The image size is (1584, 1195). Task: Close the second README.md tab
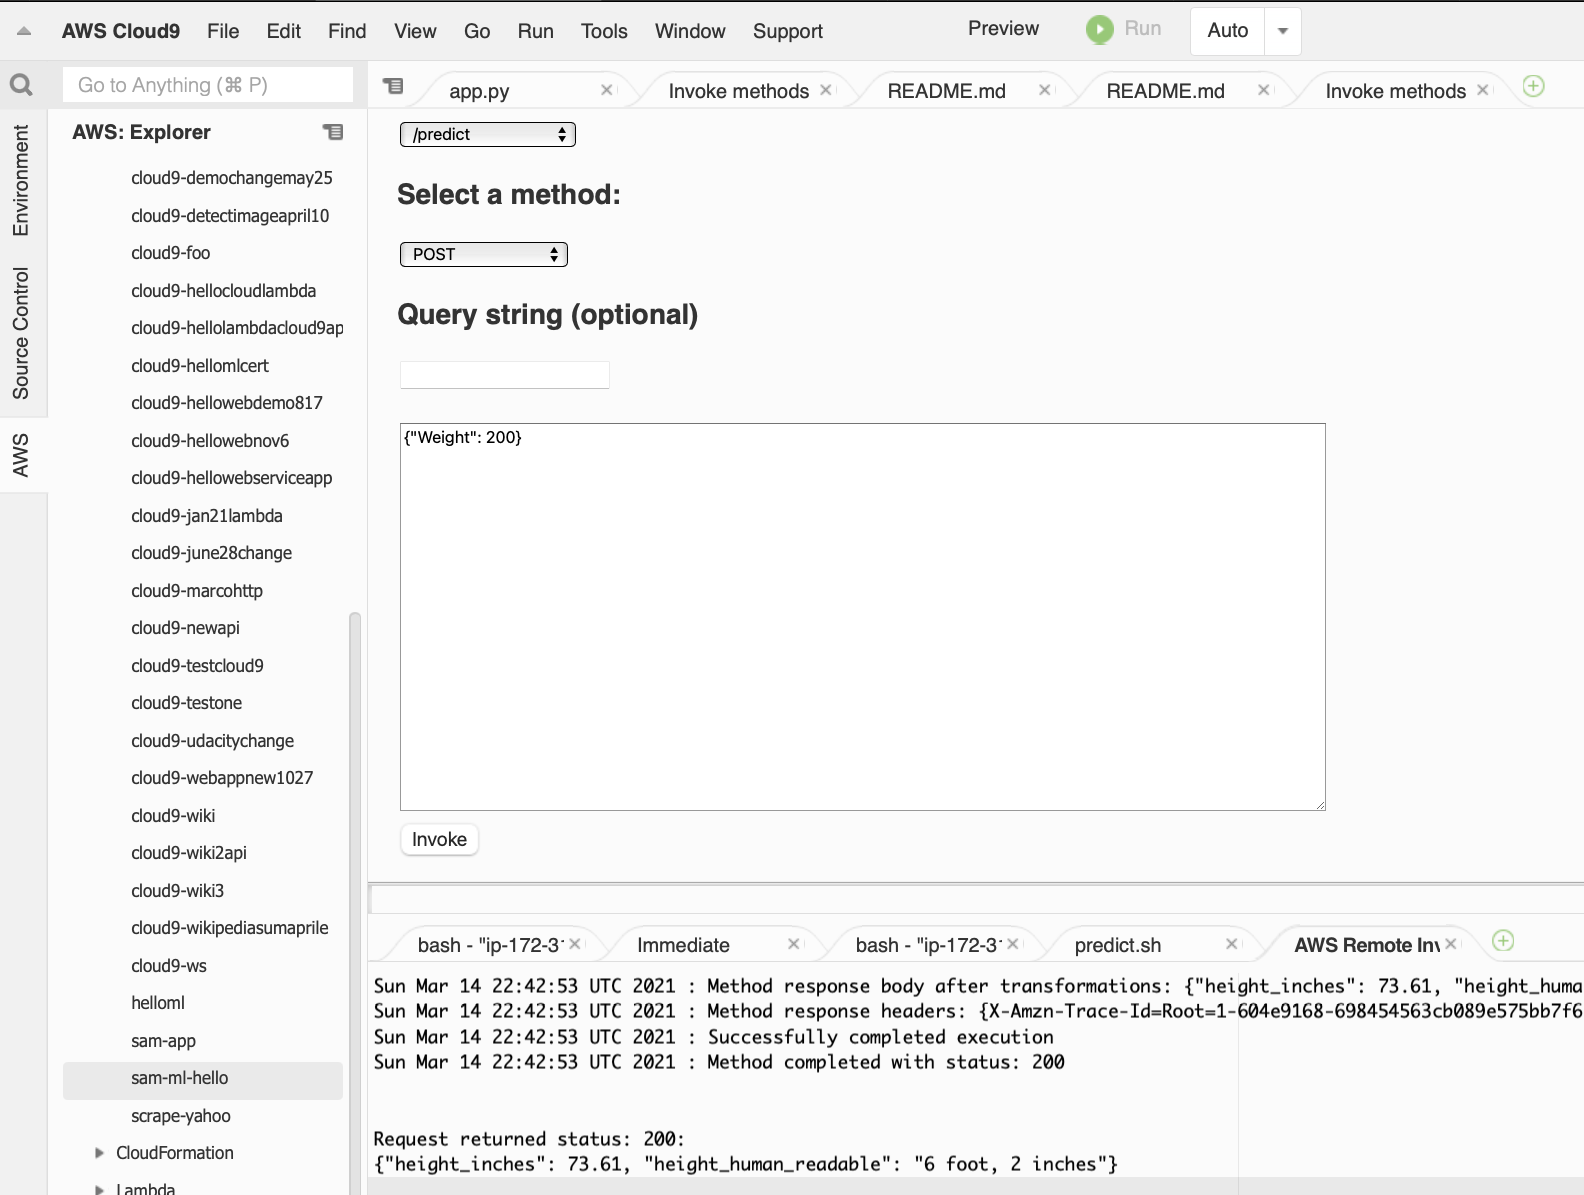pos(1263,90)
